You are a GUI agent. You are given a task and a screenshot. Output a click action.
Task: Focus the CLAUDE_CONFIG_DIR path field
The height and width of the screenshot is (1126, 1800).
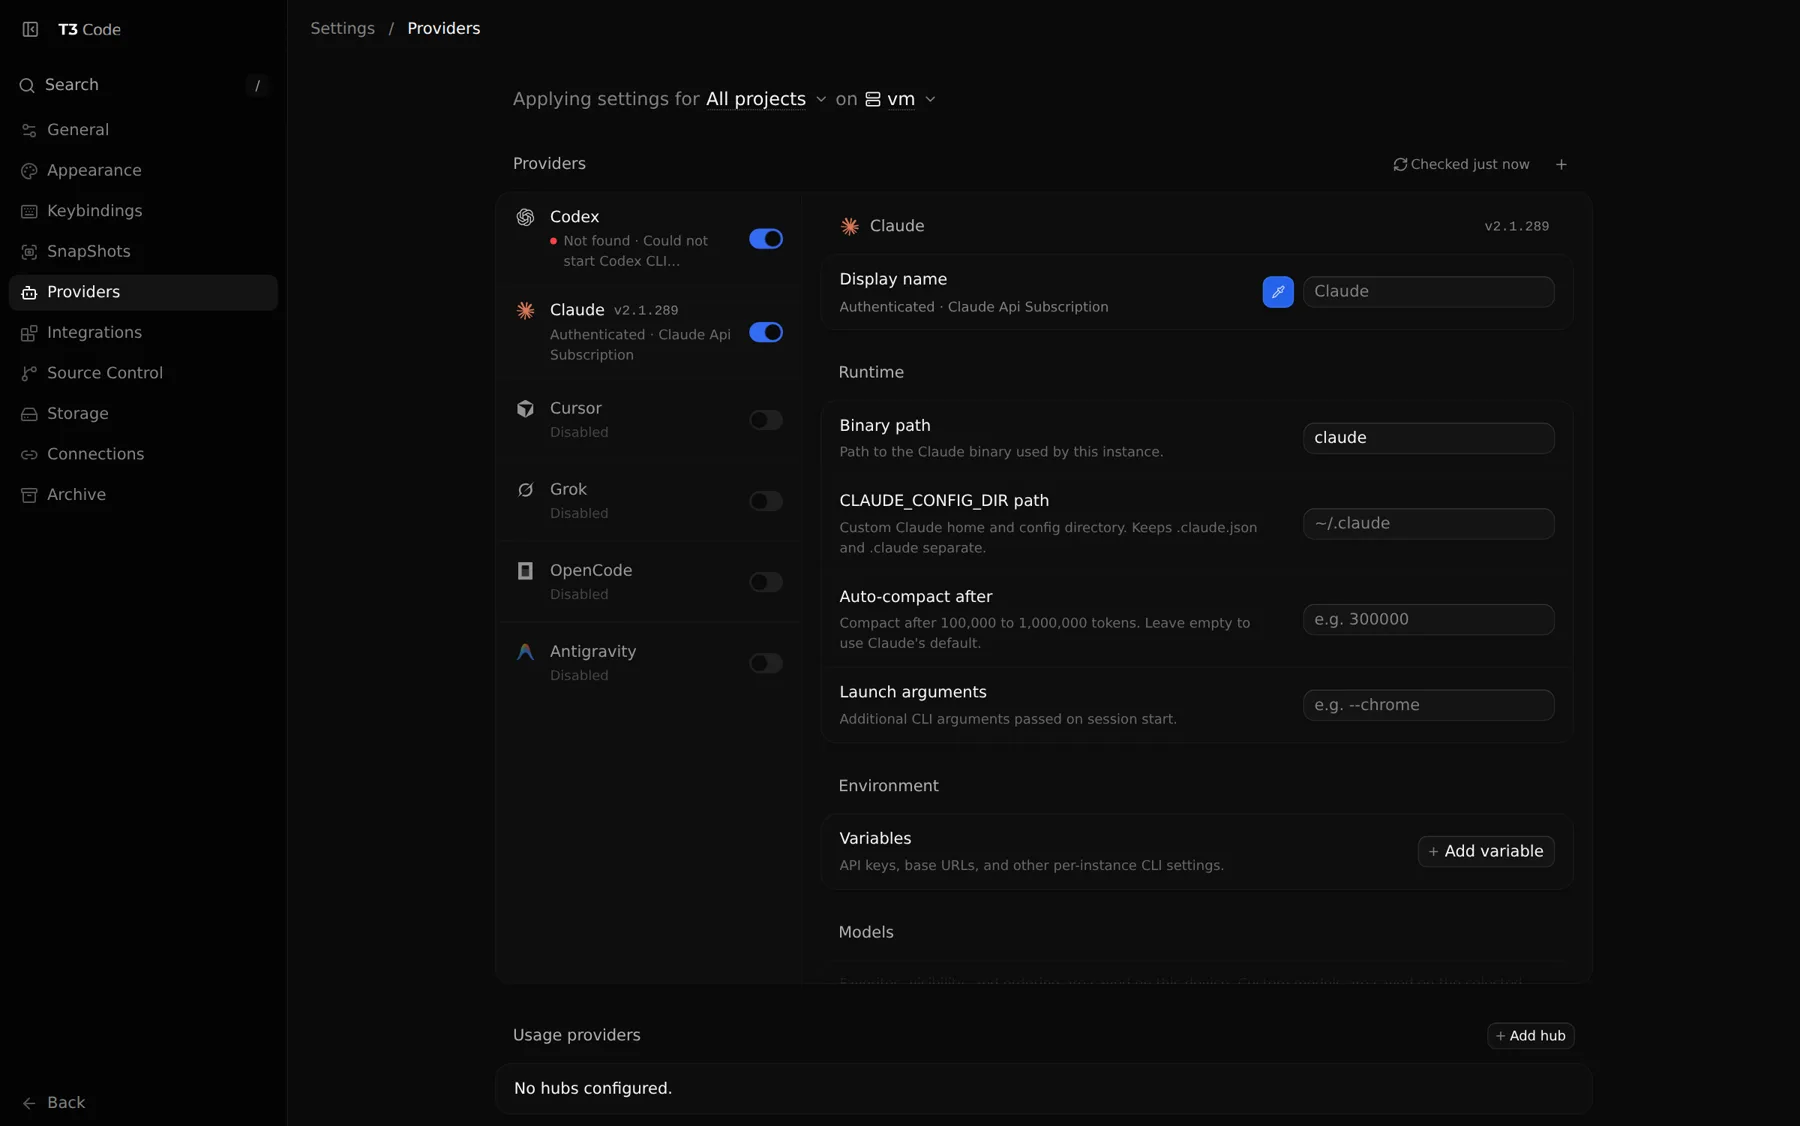(x=1428, y=524)
